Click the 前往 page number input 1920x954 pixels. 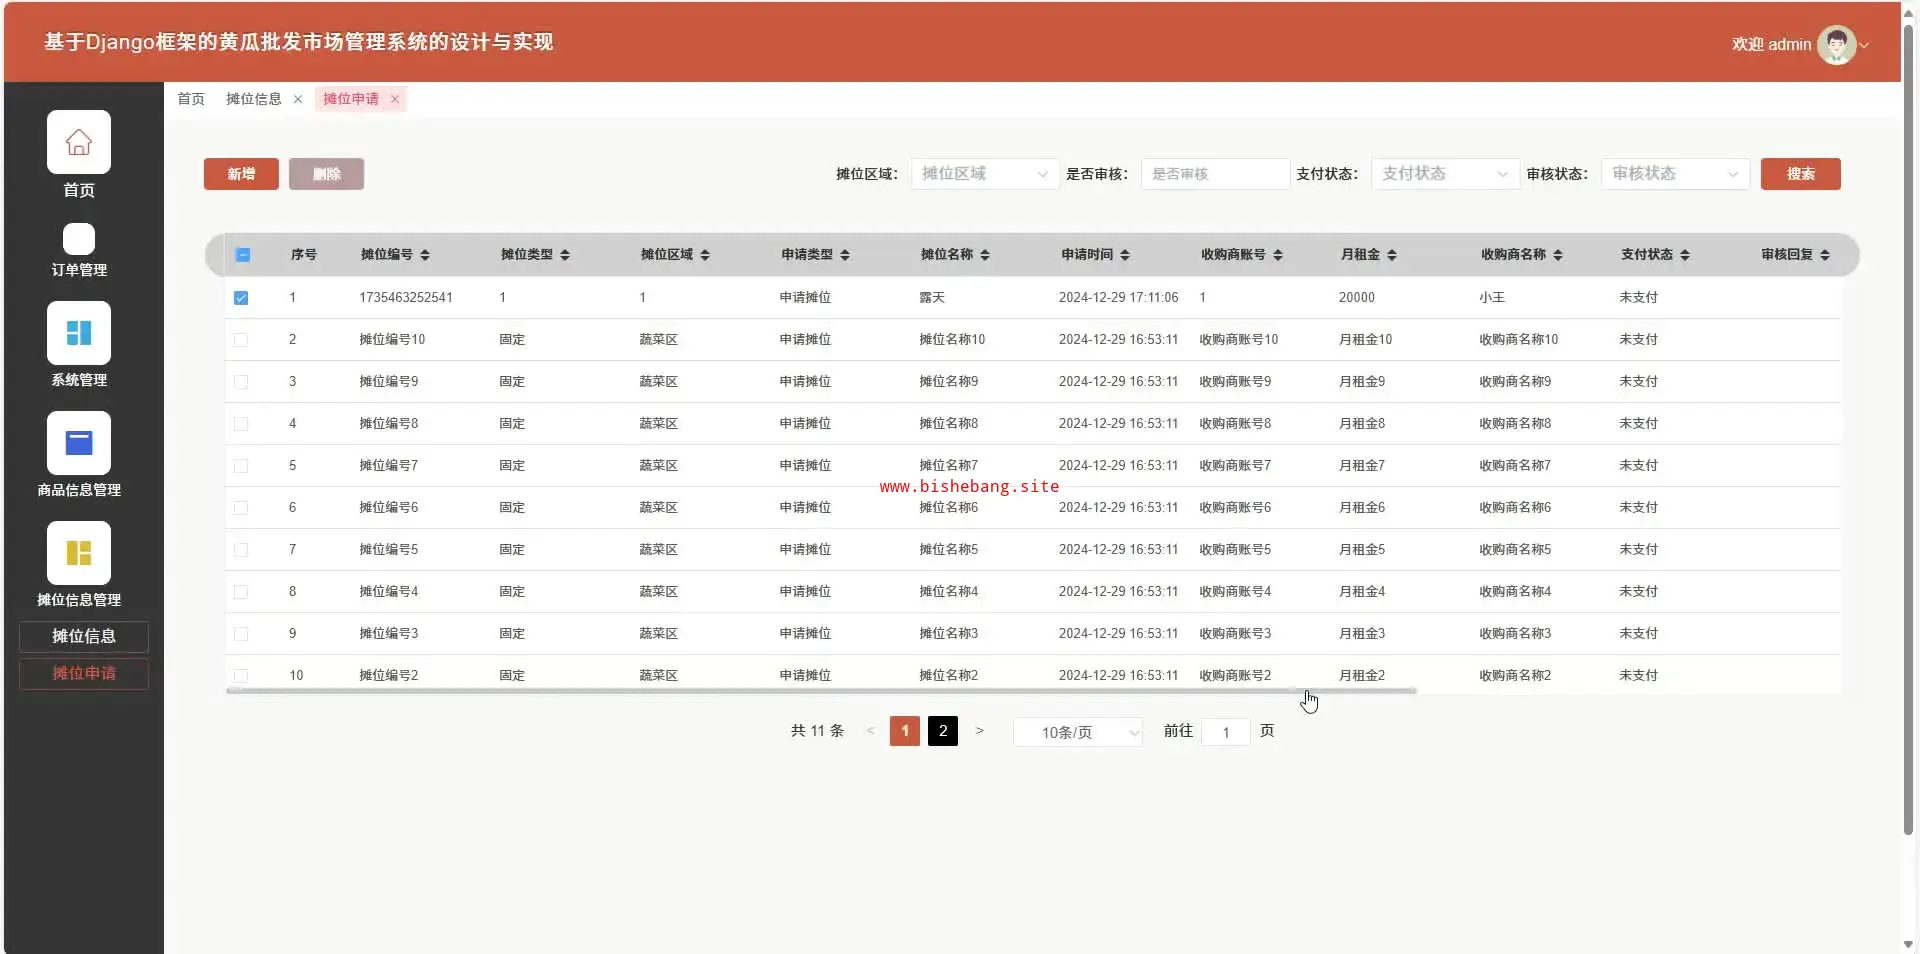pyautogui.click(x=1226, y=732)
